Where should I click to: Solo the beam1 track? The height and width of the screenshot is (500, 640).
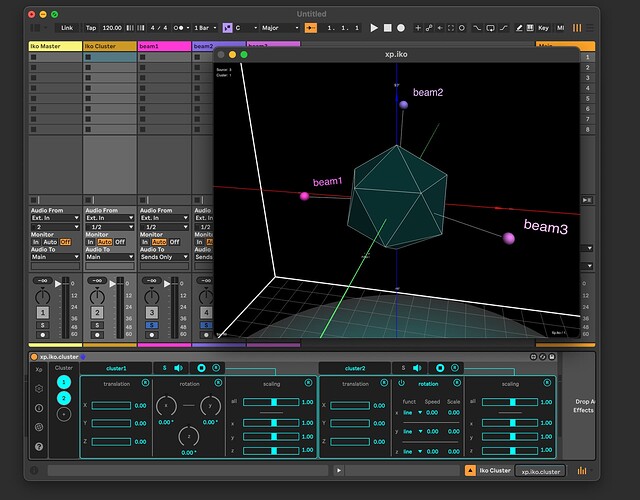click(x=153, y=325)
